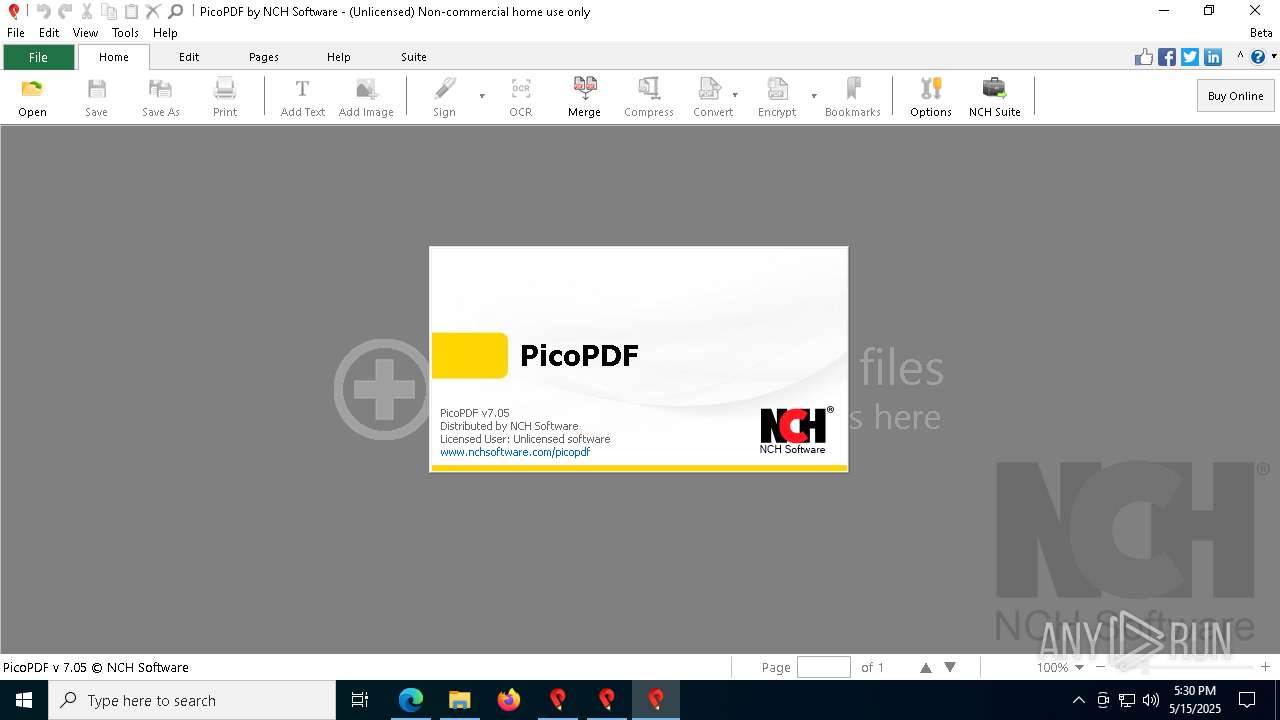Switch to the Pages ribbon tab
This screenshot has width=1280, height=720.
click(x=264, y=57)
